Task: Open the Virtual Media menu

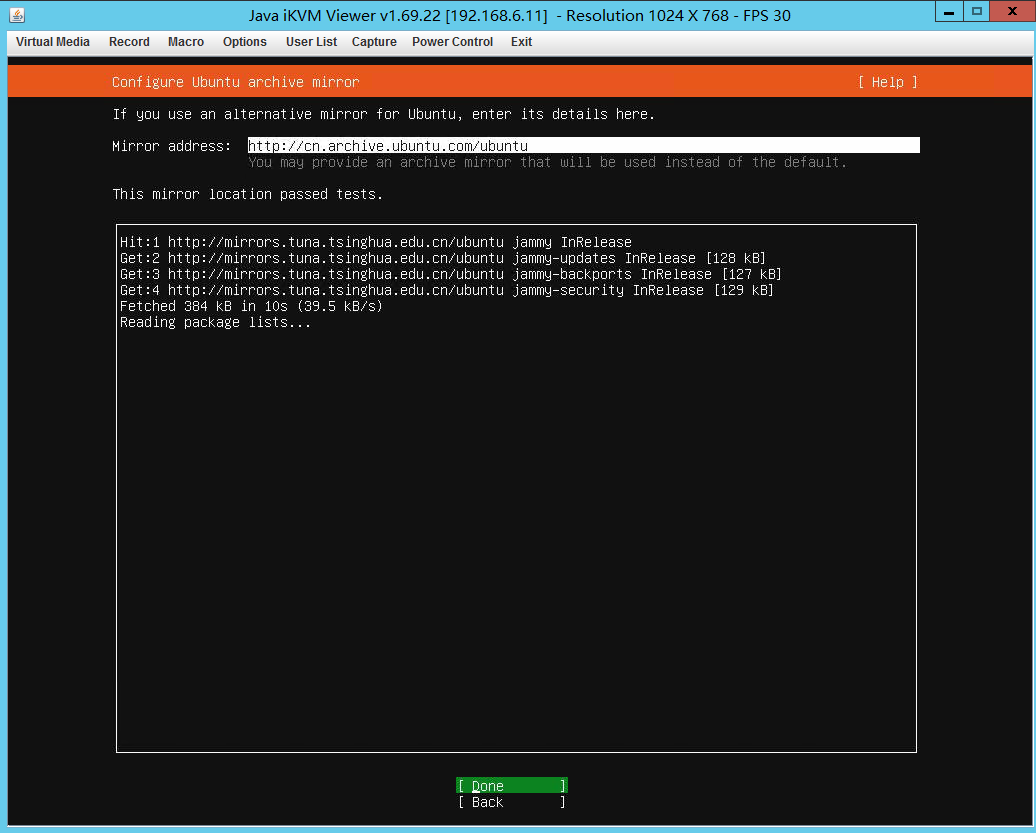Action: [53, 42]
